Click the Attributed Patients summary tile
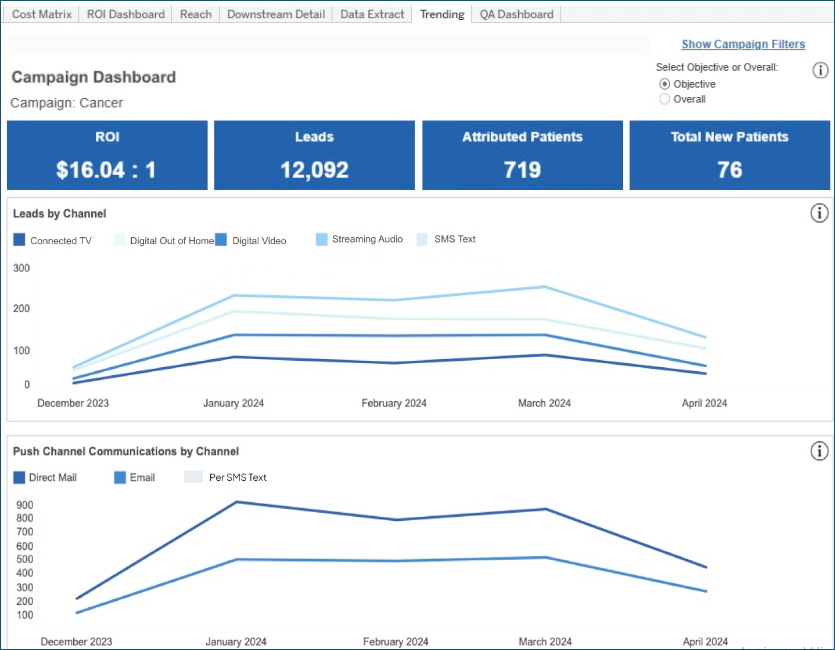Viewport: 835px width, 650px height. click(x=522, y=155)
